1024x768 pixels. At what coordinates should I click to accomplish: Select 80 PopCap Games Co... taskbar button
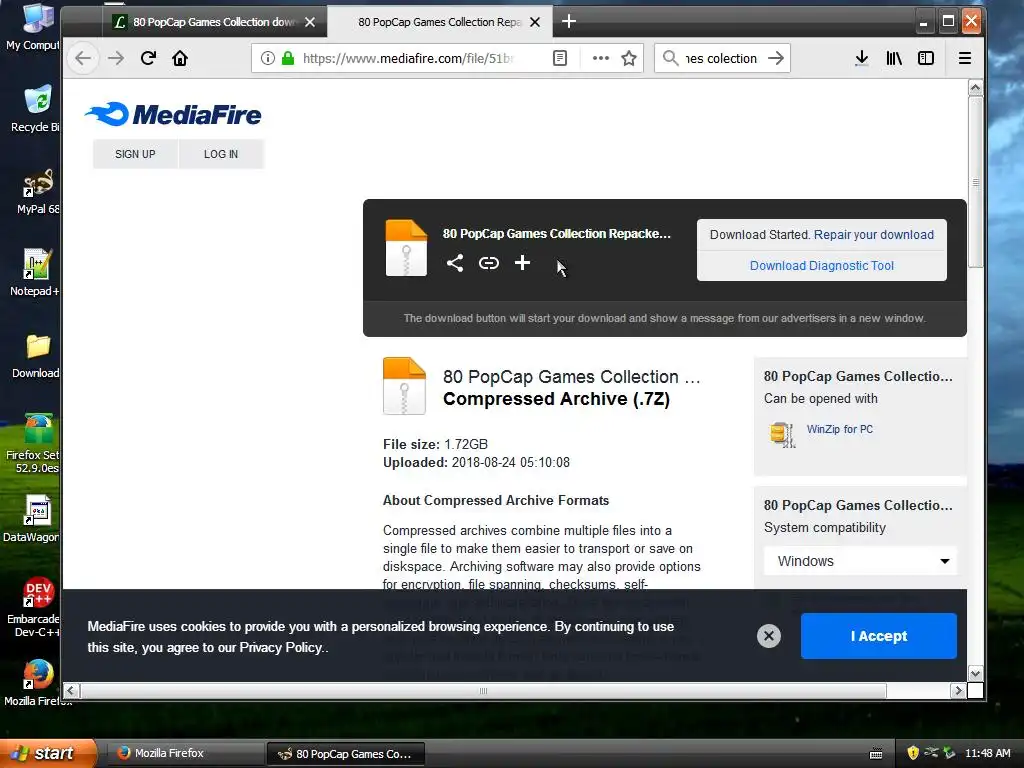click(346, 754)
